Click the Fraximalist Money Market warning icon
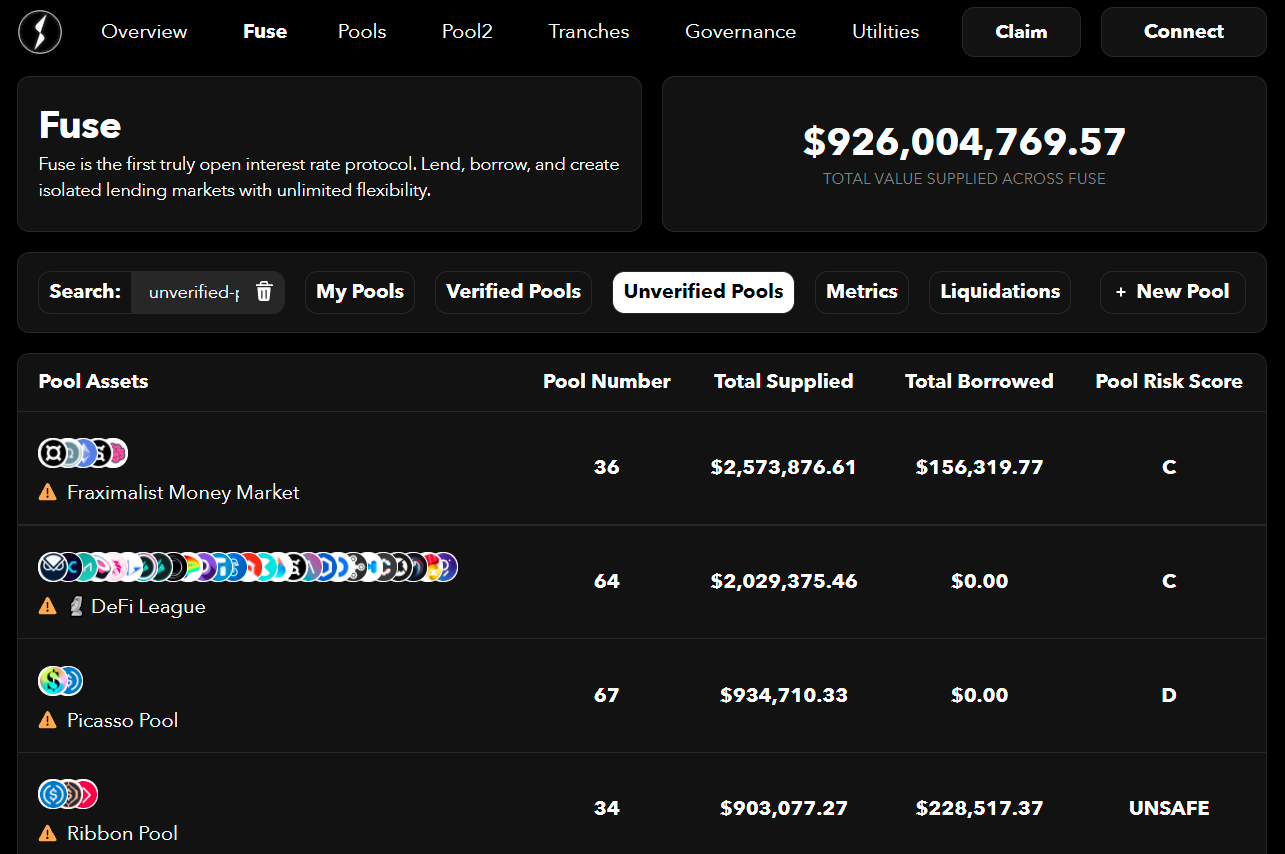Screen dimensions: 1285x854 (47, 492)
